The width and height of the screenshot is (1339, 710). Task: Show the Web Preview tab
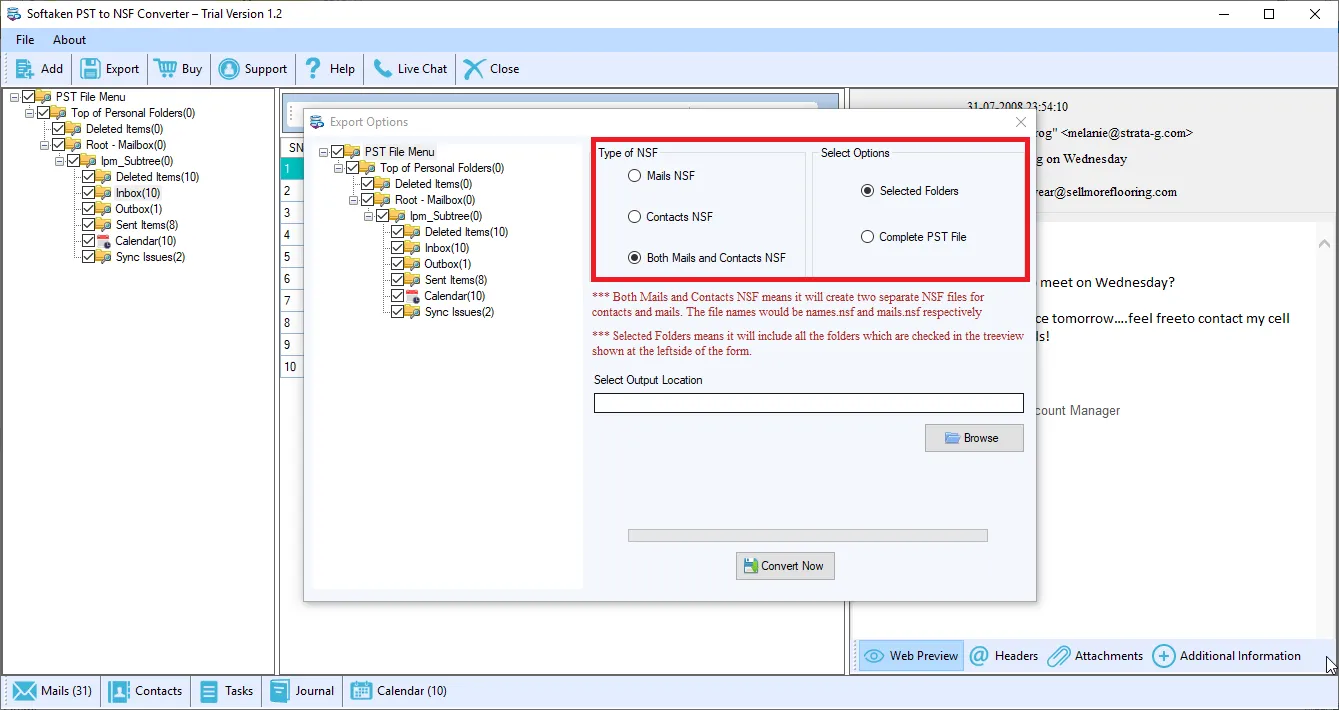tap(911, 656)
